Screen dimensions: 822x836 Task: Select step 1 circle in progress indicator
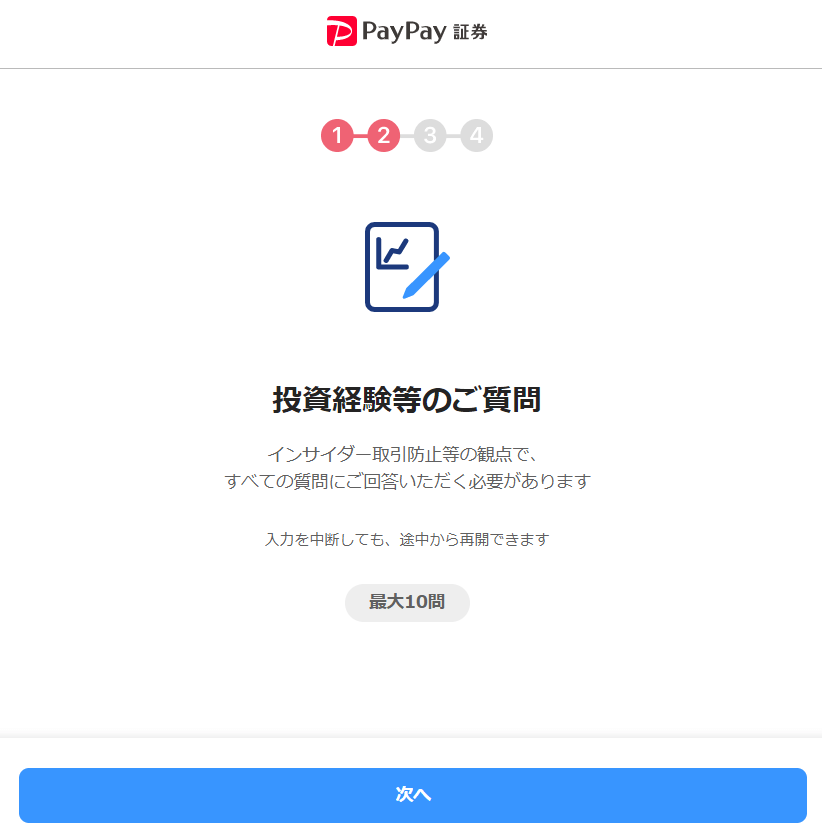point(337,135)
